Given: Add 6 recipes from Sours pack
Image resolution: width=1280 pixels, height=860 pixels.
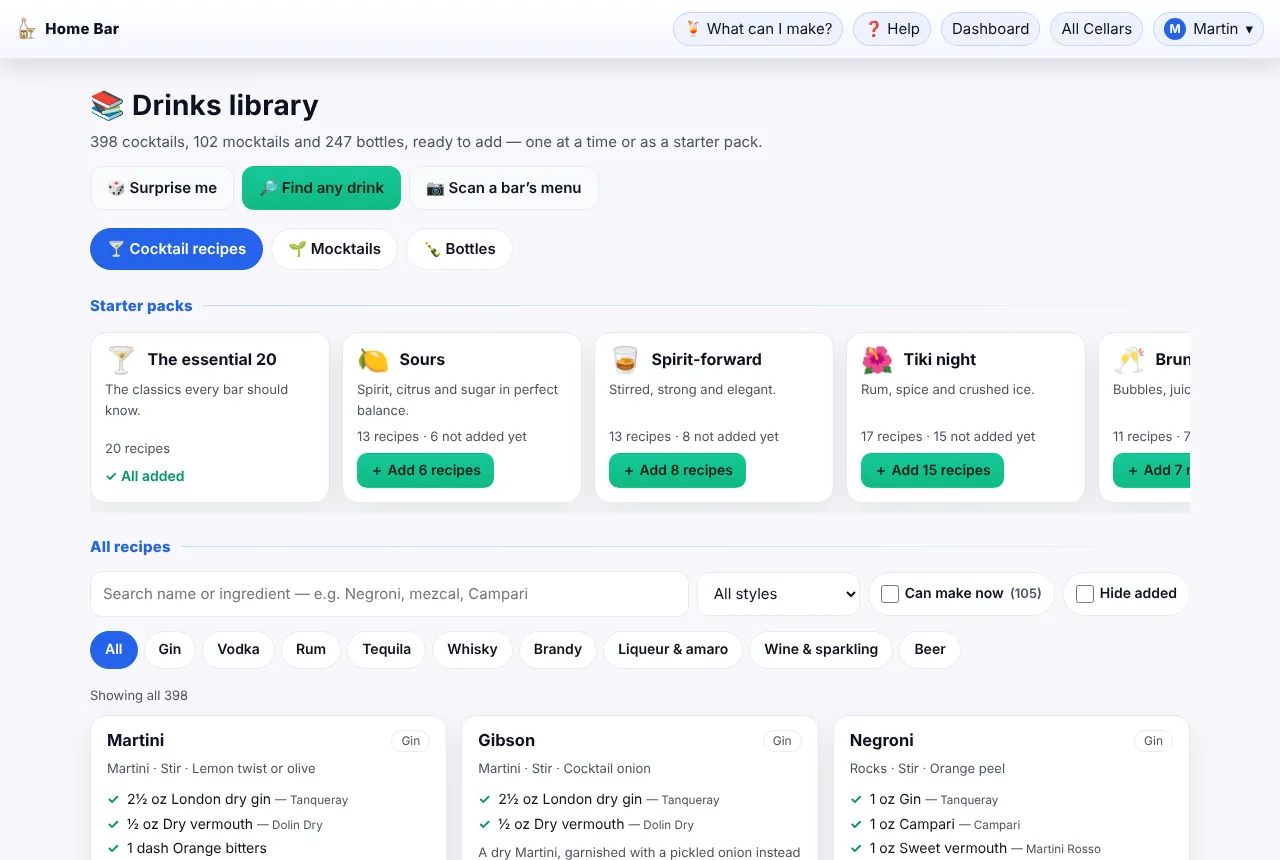Looking at the screenshot, I should 426,470.
